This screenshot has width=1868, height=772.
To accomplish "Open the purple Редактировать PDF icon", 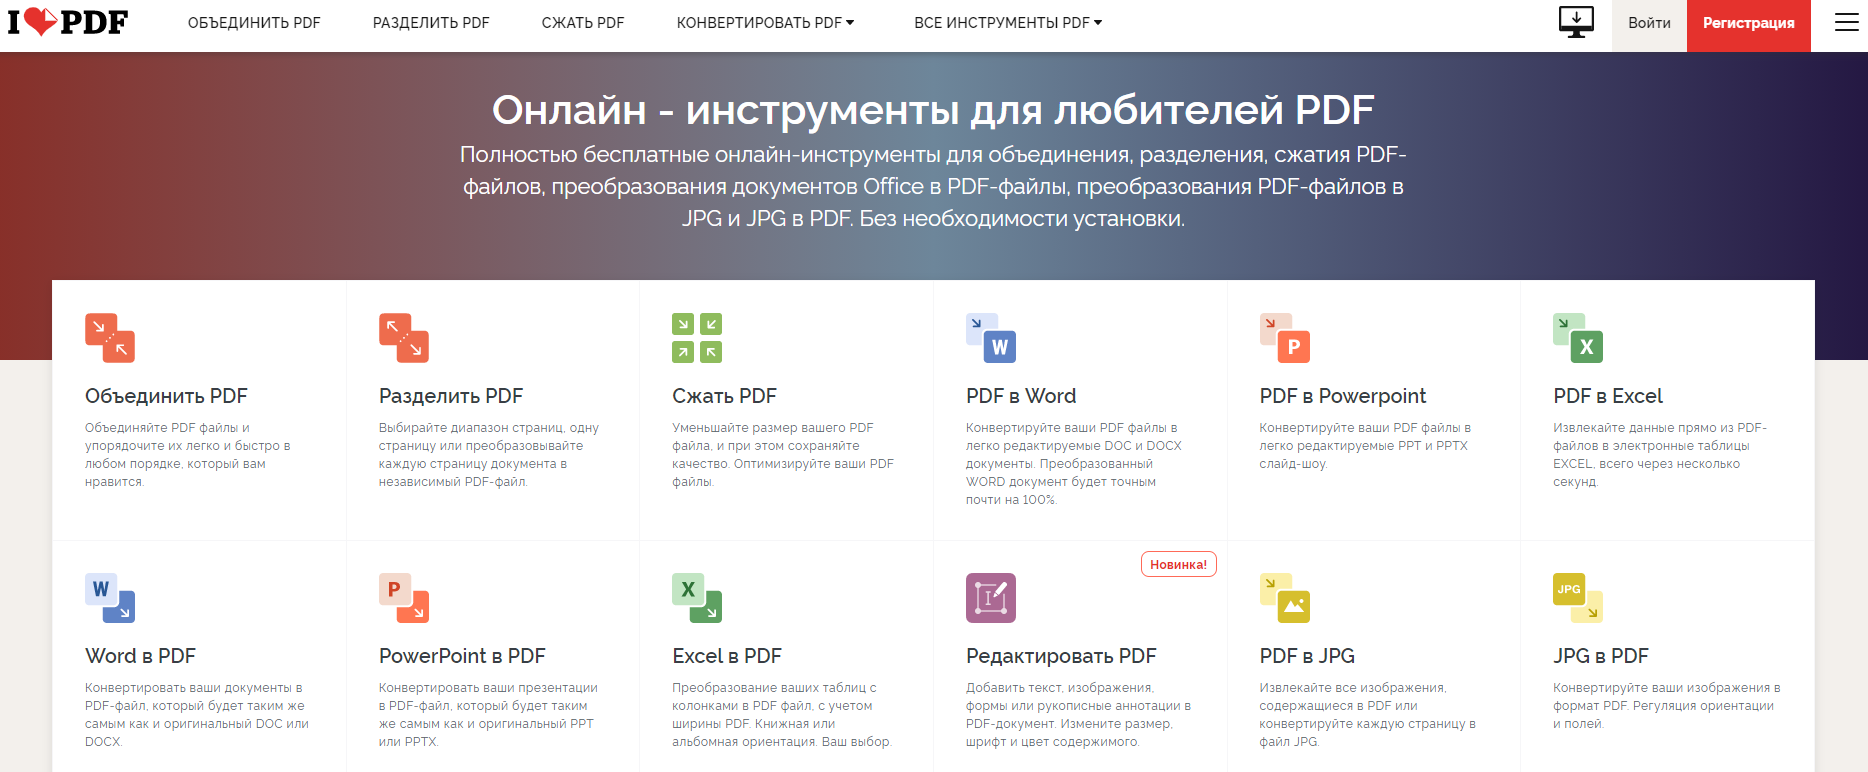I will [x=991, y=598].
